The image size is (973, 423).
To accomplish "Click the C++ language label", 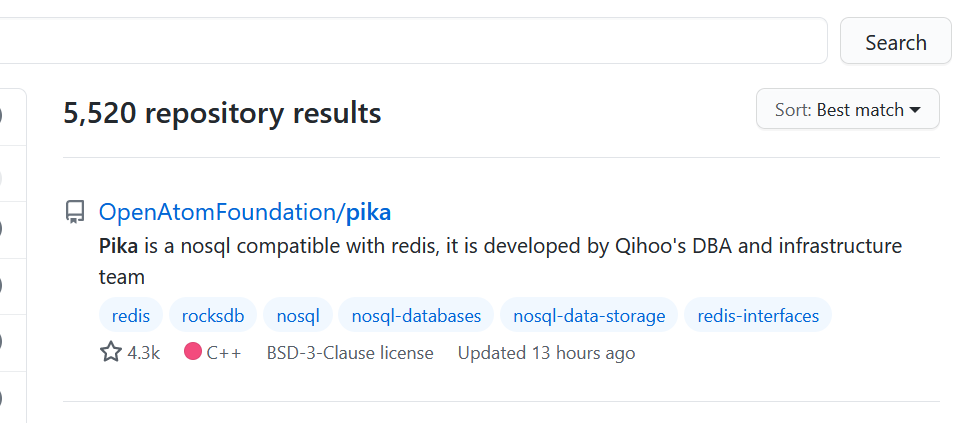I will pos(224,353).
